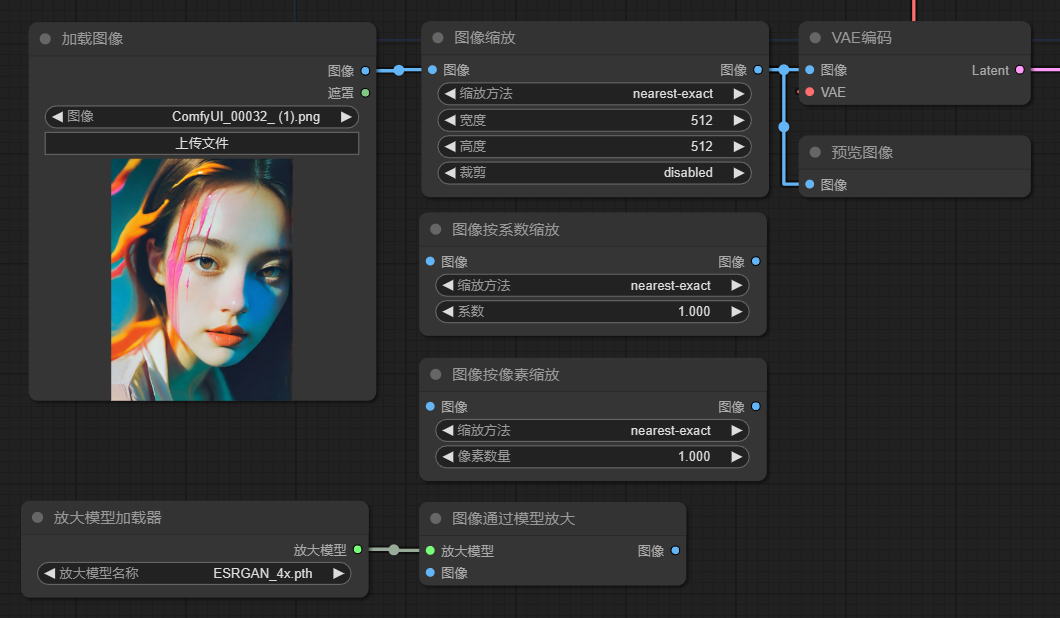Viewport: 1060px width, 618px height.
Task: Open the 图像 file selector showing ComfyUI_00032_ (1).png
Action: 202,117
